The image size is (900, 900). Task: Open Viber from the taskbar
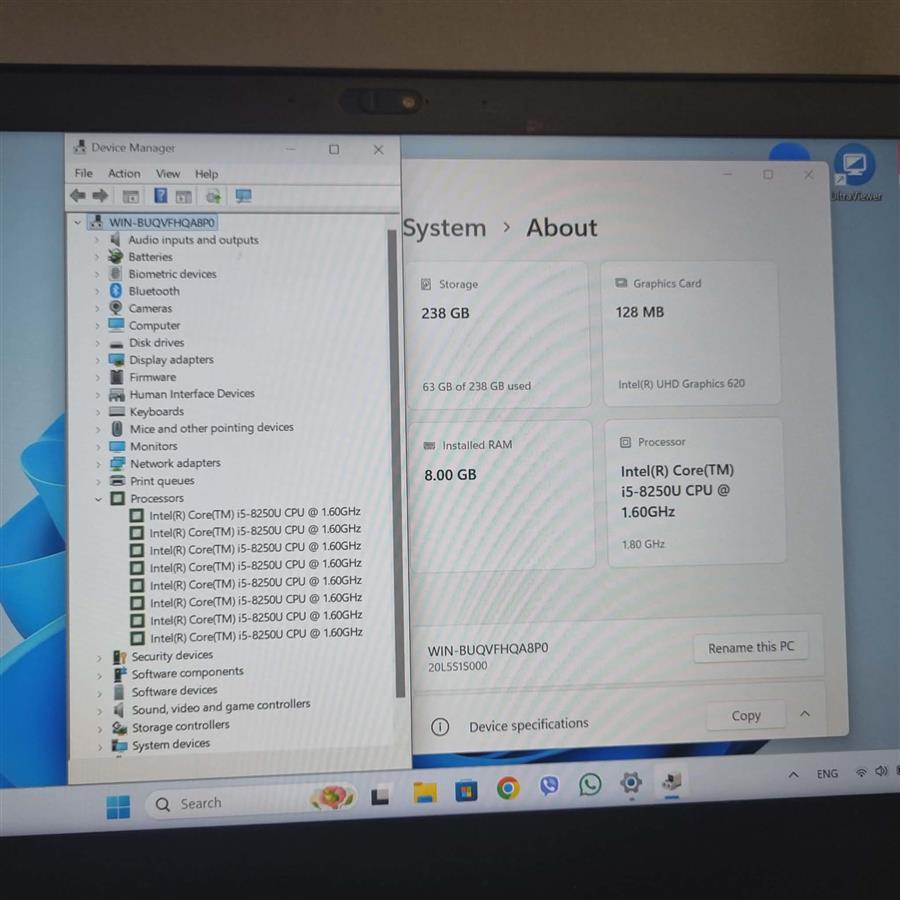pyautogui.click(x=549, y=787)
